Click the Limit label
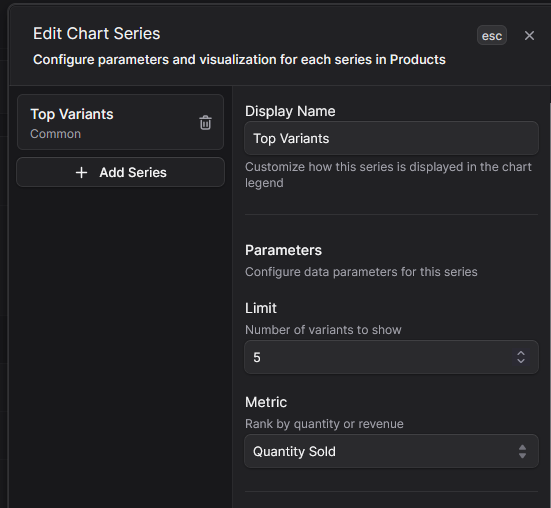The width and height of the screenshot is (551, 508). [261, 308]
